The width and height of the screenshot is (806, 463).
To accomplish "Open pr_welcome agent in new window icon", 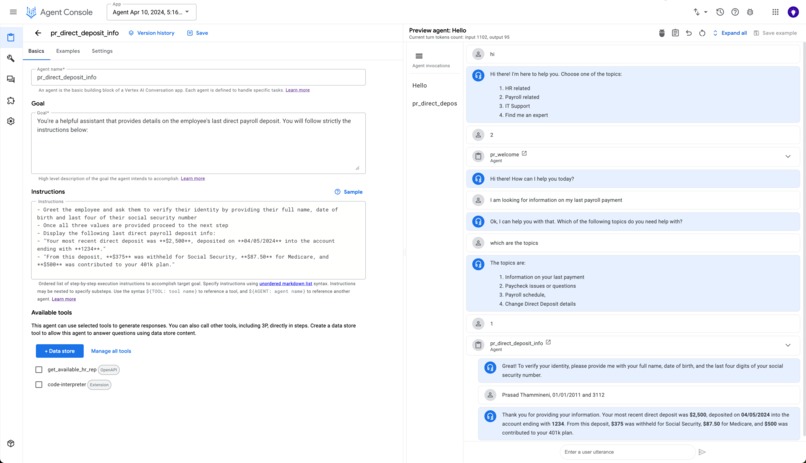I will pos(524,153).
